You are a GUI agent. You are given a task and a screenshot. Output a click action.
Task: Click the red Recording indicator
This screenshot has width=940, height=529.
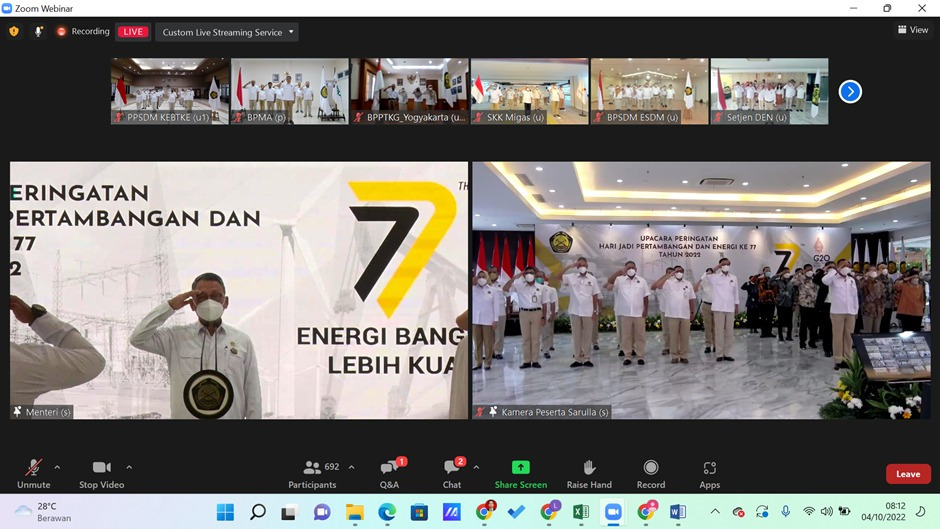(x=83, y=31)
